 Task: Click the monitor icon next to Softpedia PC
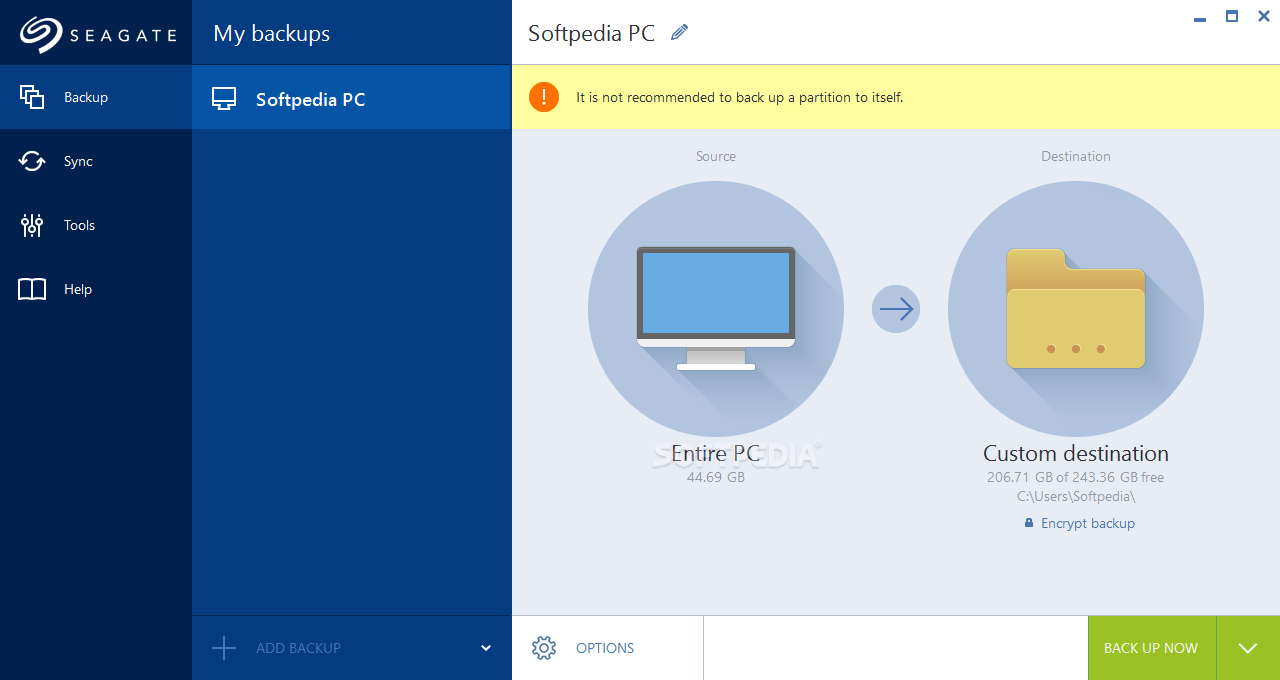[222, 97]
